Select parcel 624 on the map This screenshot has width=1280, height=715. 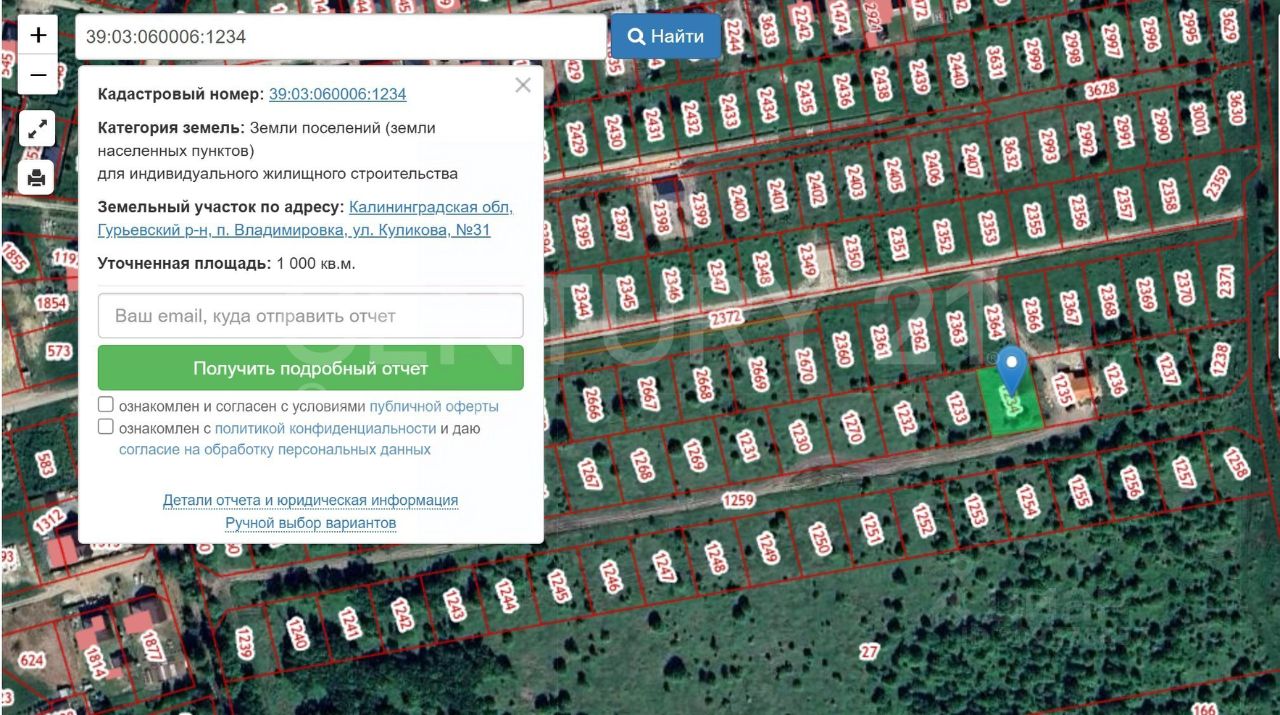coord(32,660)
